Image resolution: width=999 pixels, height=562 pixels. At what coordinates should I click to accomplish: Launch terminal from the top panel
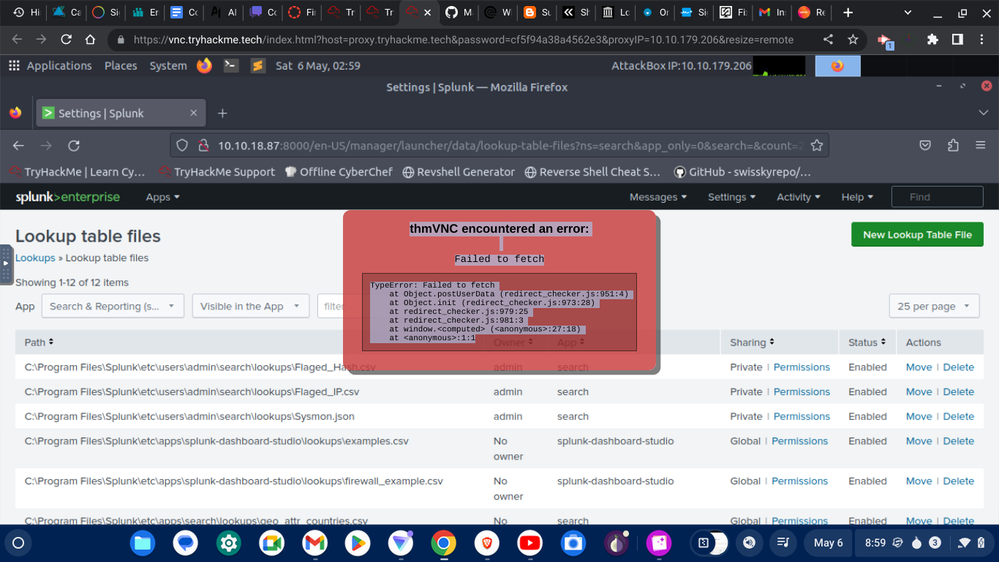(x=231, y=66)
